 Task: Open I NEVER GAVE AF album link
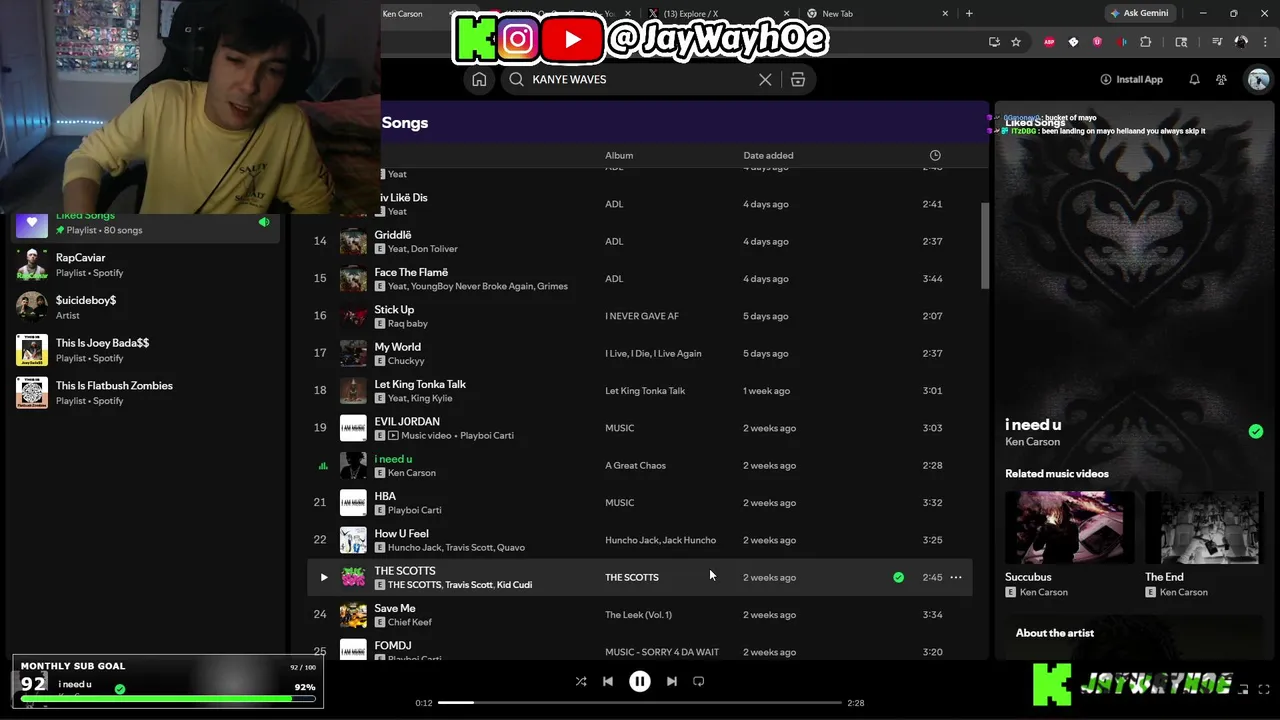click(642, 316)
